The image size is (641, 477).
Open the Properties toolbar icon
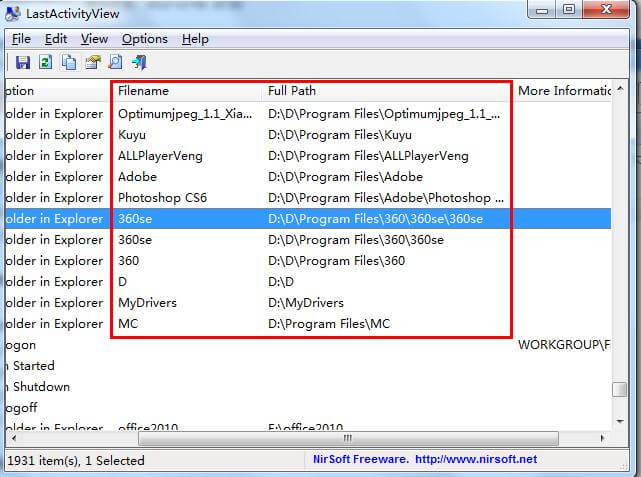point(93,62)
